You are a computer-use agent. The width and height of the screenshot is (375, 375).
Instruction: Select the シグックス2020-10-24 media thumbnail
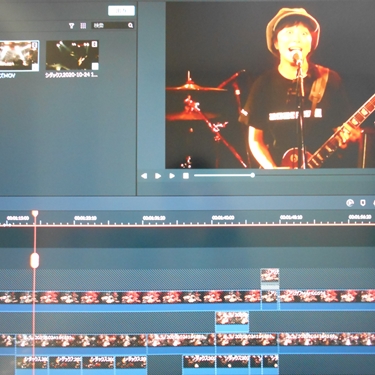pyautogui.click(x=72, y=55)
